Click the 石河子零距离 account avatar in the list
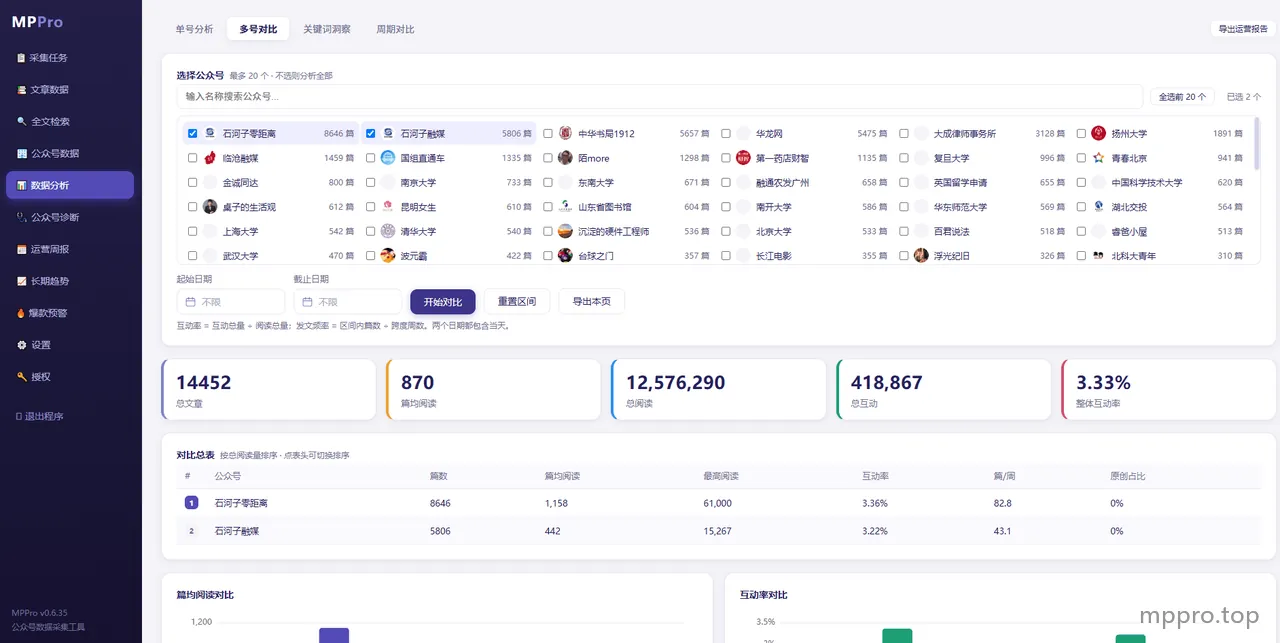 210,133
